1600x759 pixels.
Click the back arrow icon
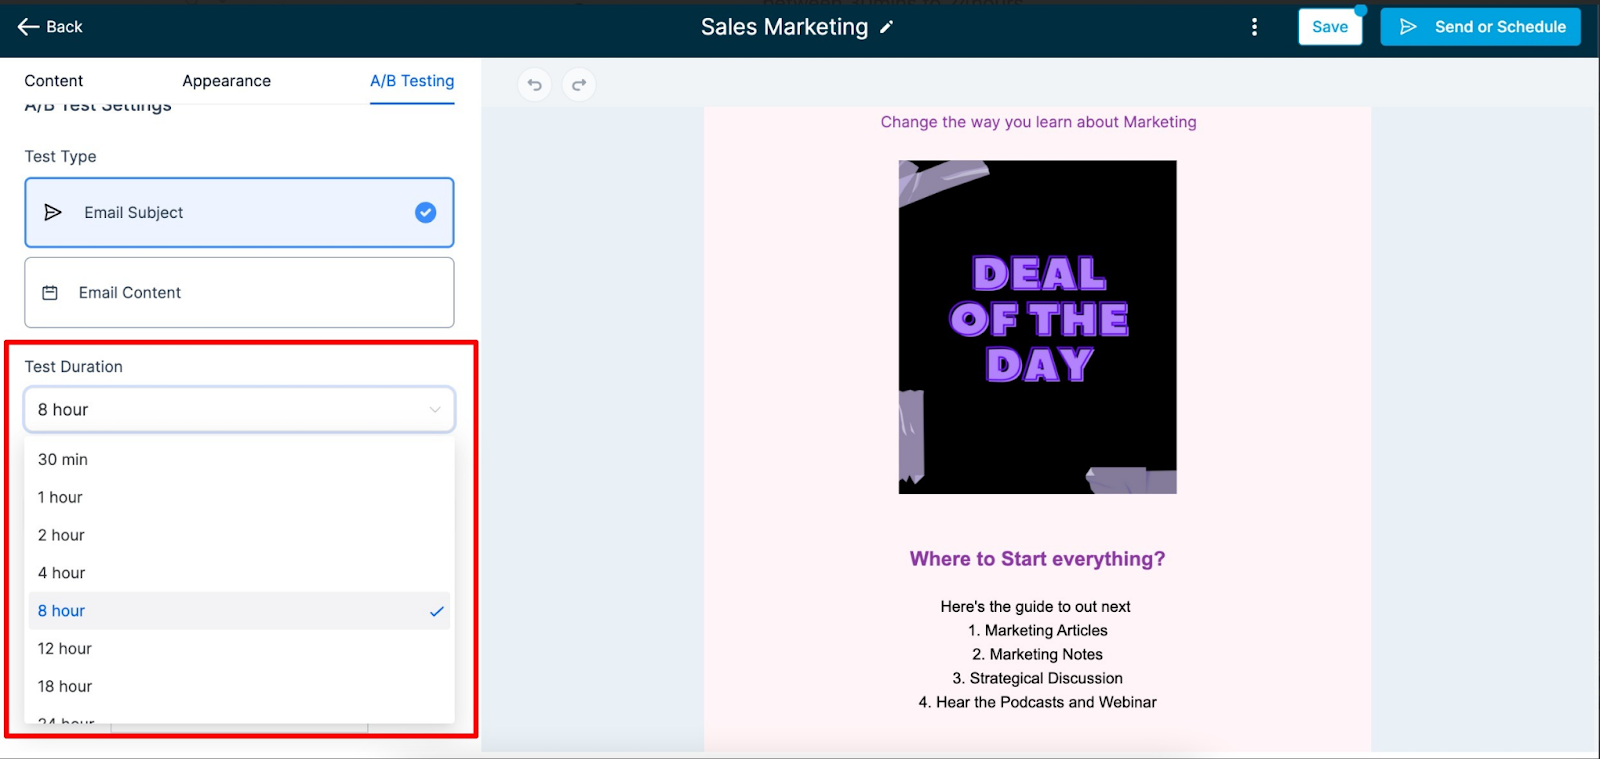28,27
